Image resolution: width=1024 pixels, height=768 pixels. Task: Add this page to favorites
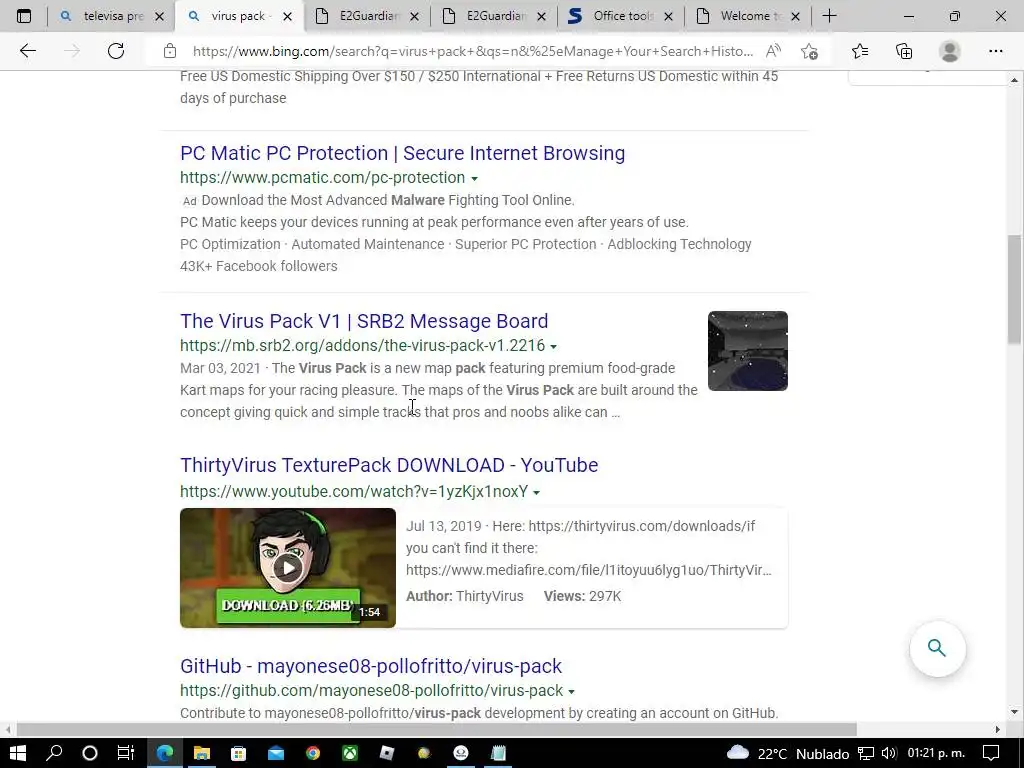(x=810, y=51)
